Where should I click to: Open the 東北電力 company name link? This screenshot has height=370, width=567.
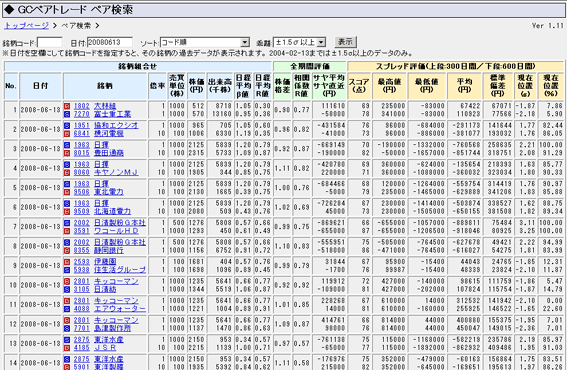[x=108, y=192]
